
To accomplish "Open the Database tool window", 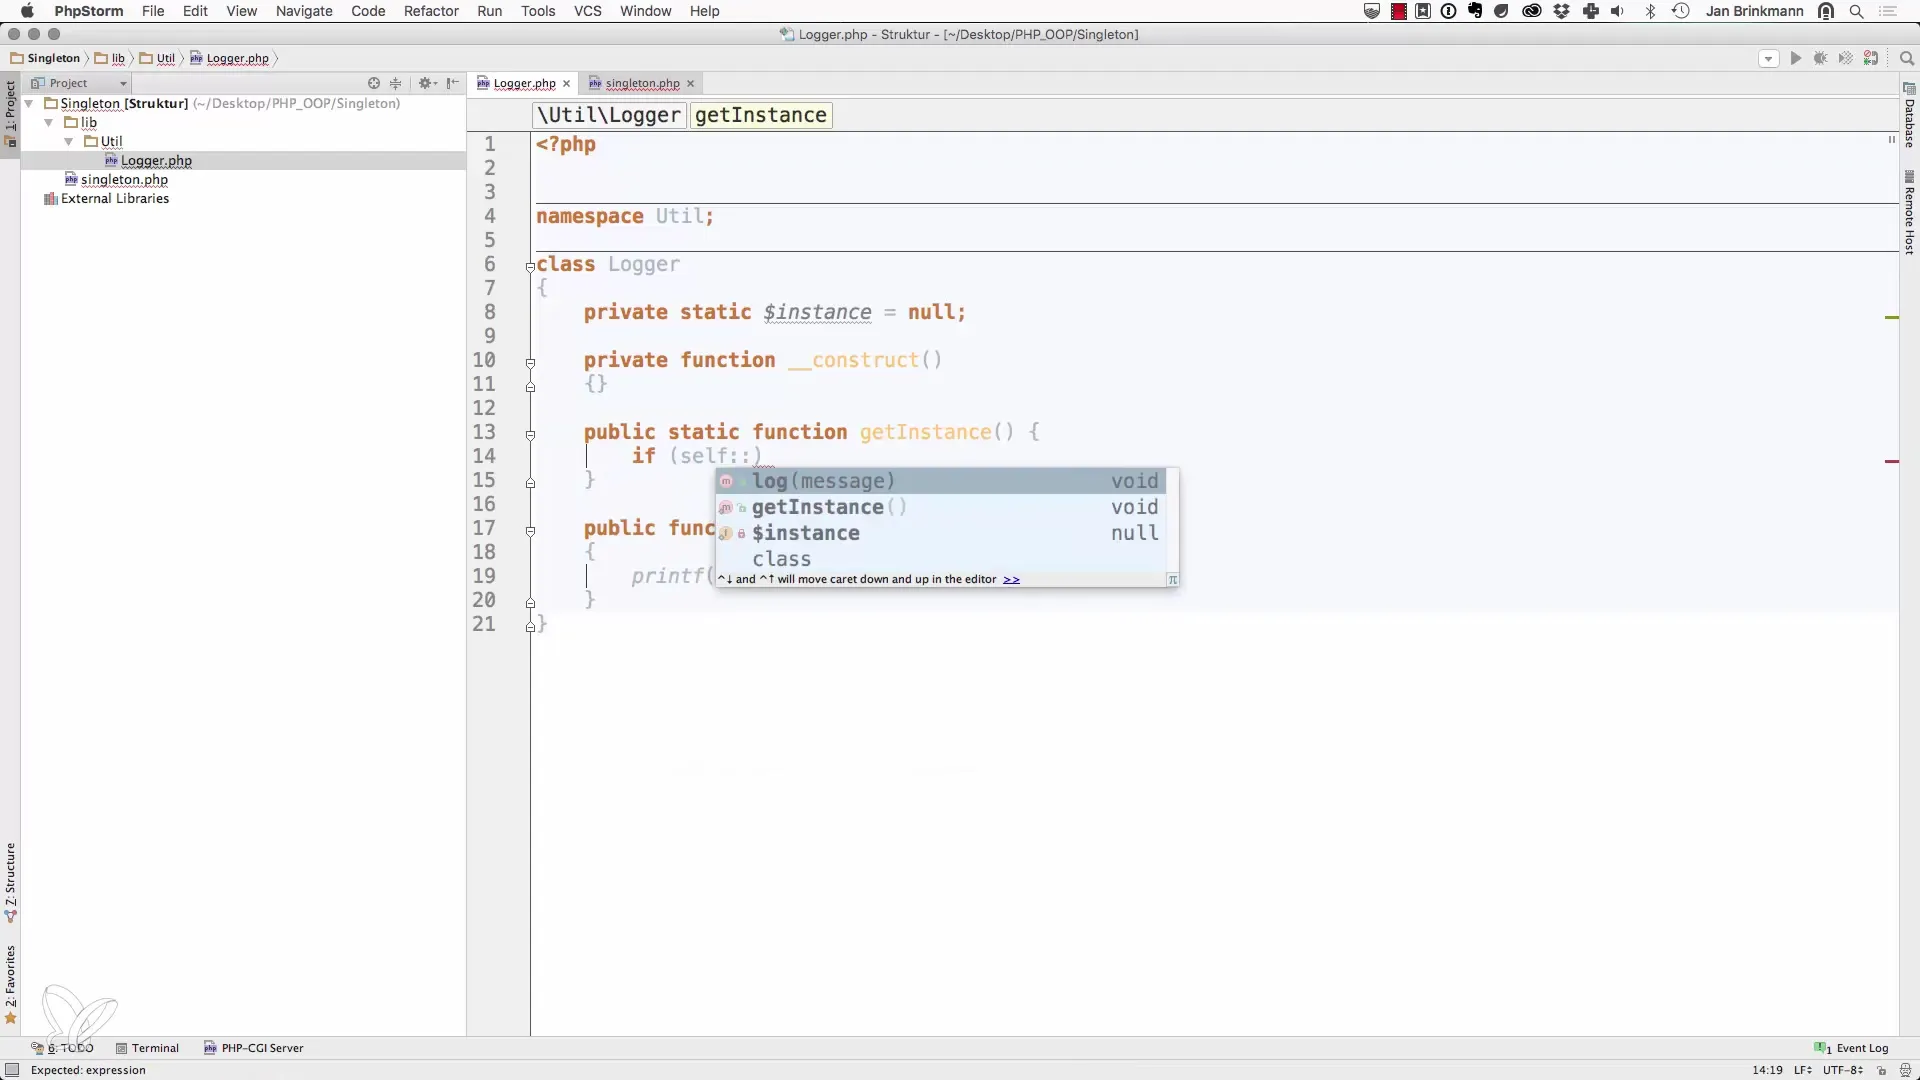I will (1909, 116).
